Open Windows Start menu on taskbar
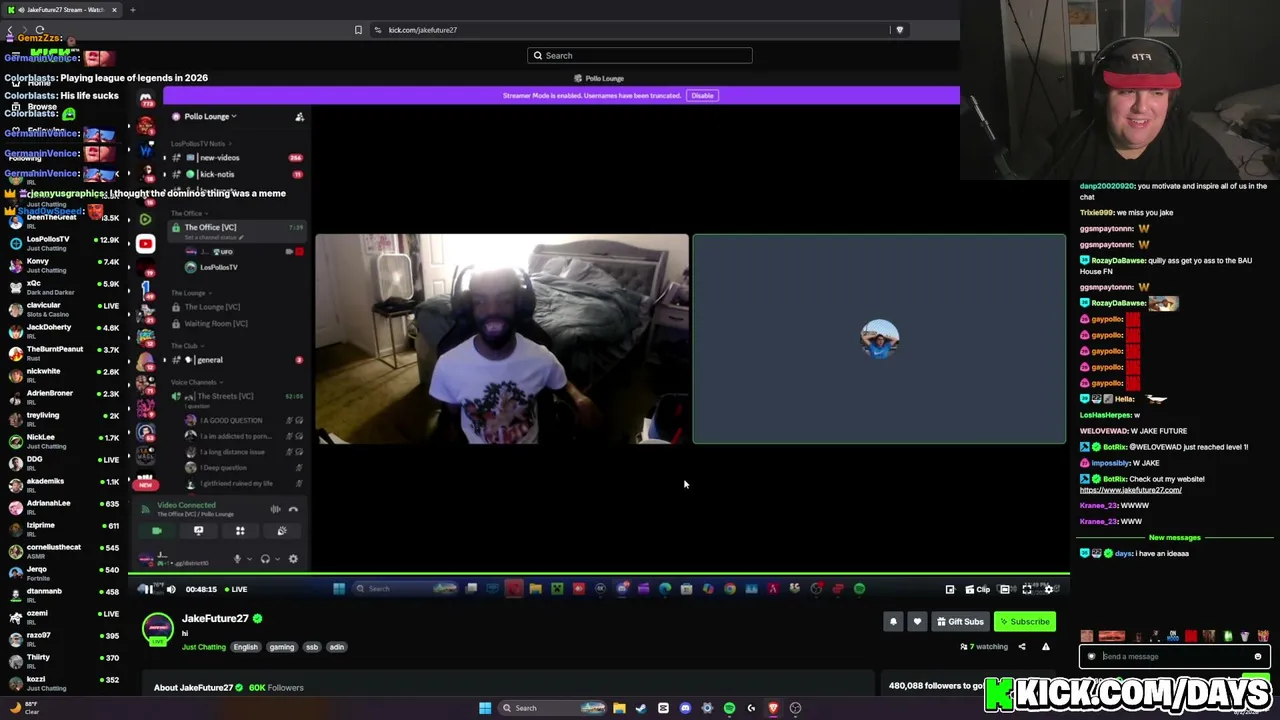Screen dimensions: 1280x720 click(x=485, y=708)
